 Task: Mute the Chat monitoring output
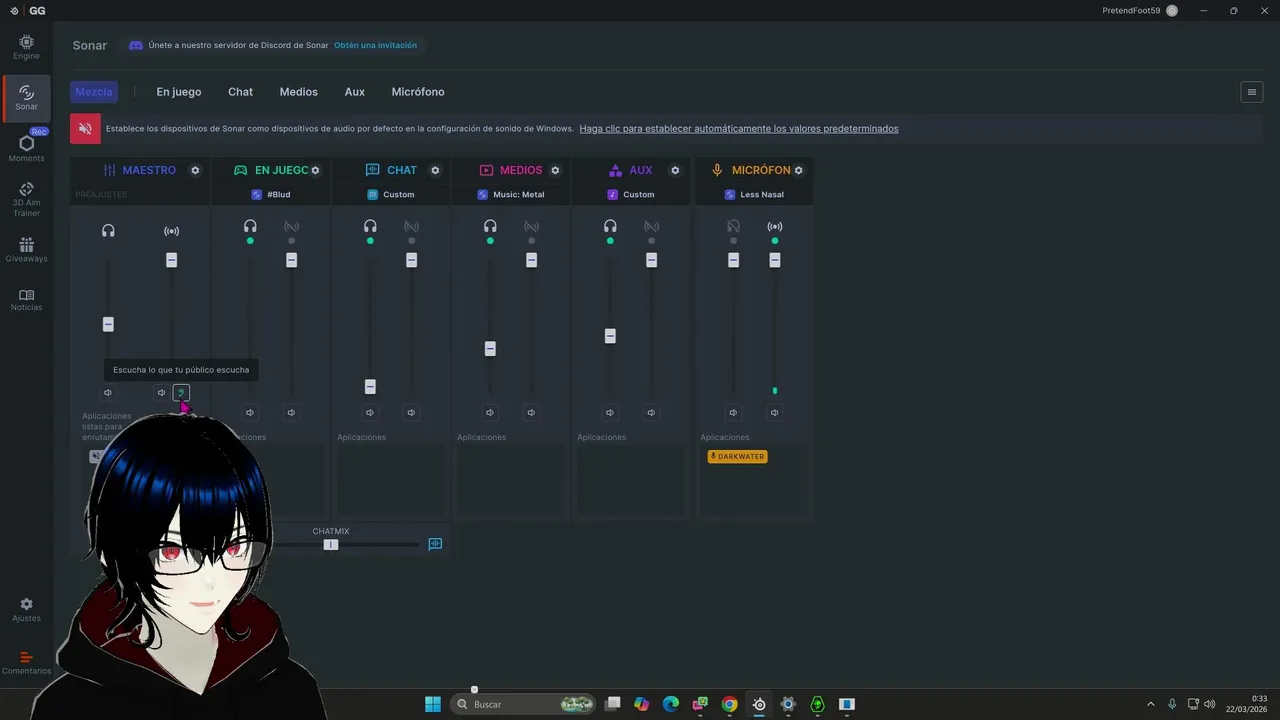coord(370,412)
